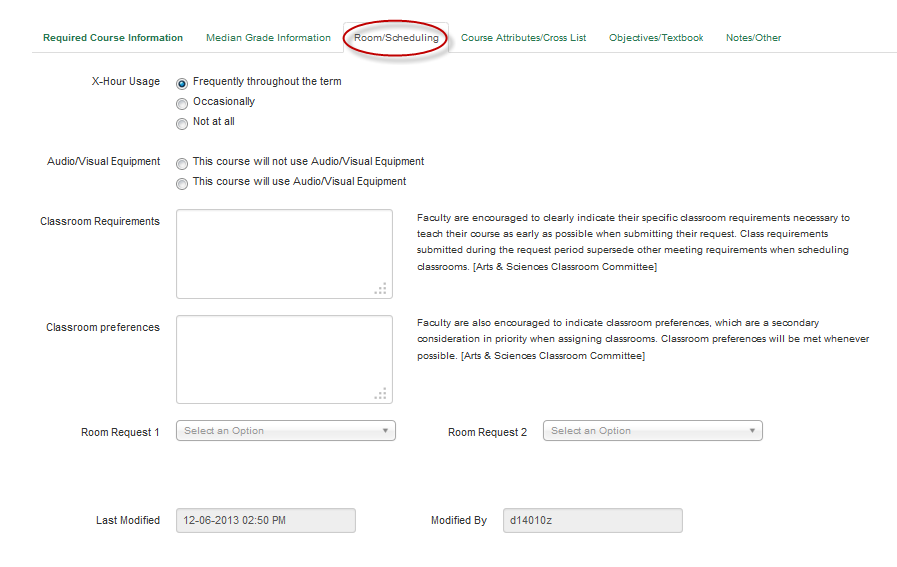The width and height of the screenshot is (897, 567).
Task: Open the Notes/Other tab
Action: [753, 38]
